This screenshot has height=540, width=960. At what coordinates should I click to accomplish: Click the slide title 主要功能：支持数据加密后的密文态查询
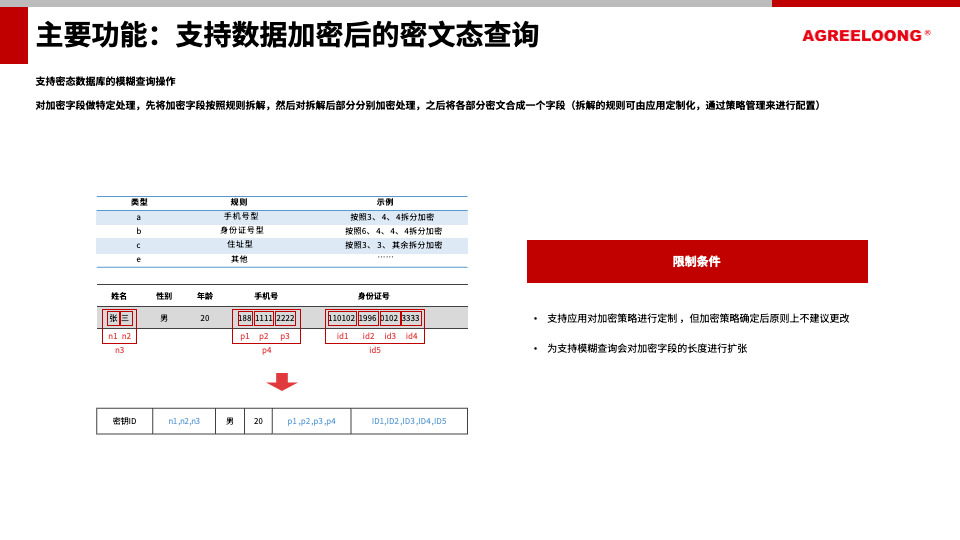click(x=287, y=35)
